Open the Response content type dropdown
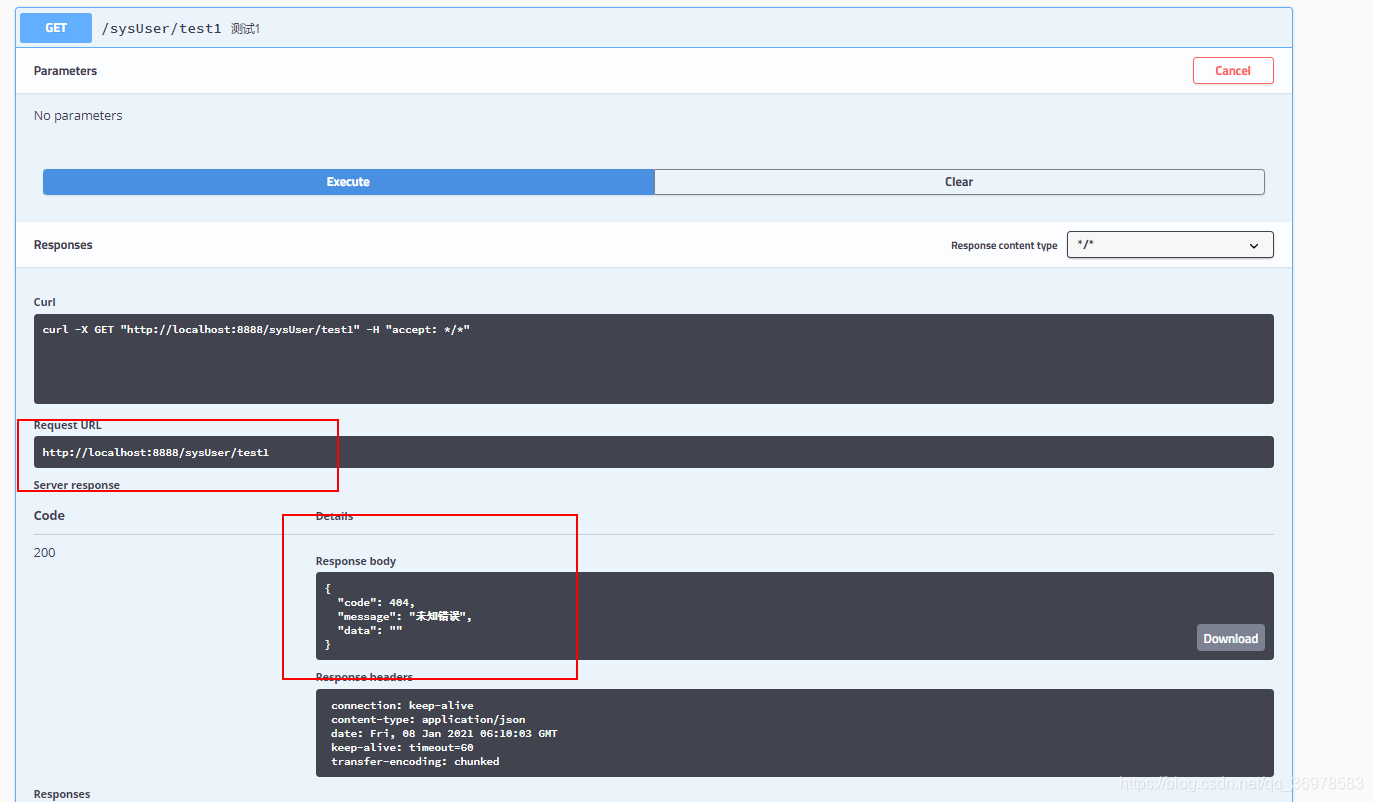The image size is (1373, 802). 1169,245
